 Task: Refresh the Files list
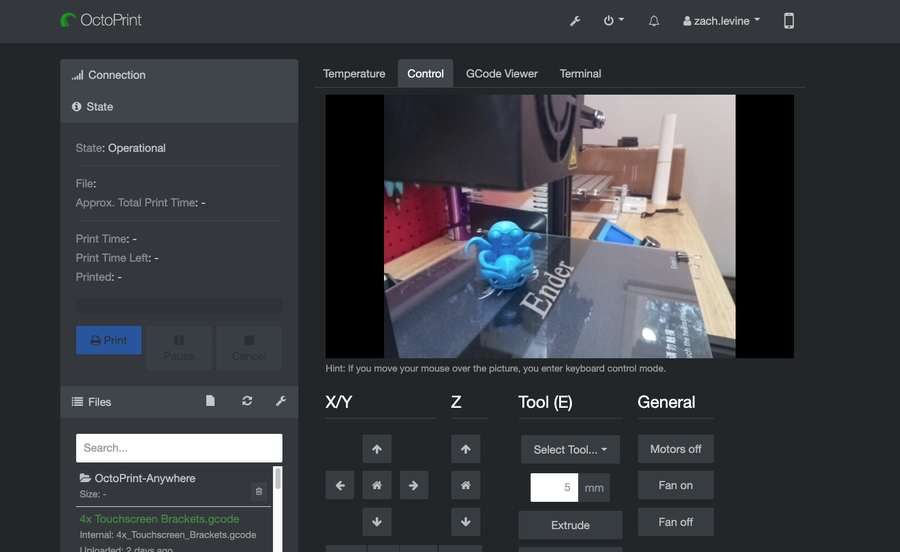[247, 401]
